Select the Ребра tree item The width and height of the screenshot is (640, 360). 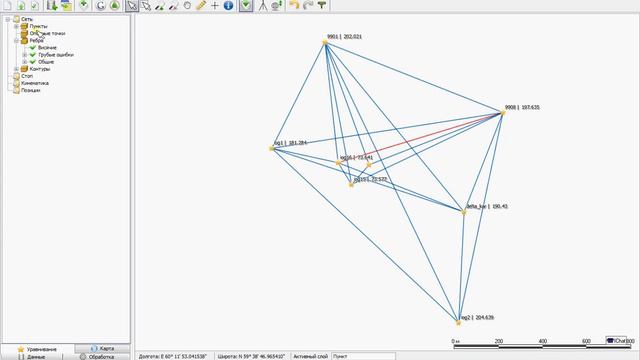click(x=36, y=40)
